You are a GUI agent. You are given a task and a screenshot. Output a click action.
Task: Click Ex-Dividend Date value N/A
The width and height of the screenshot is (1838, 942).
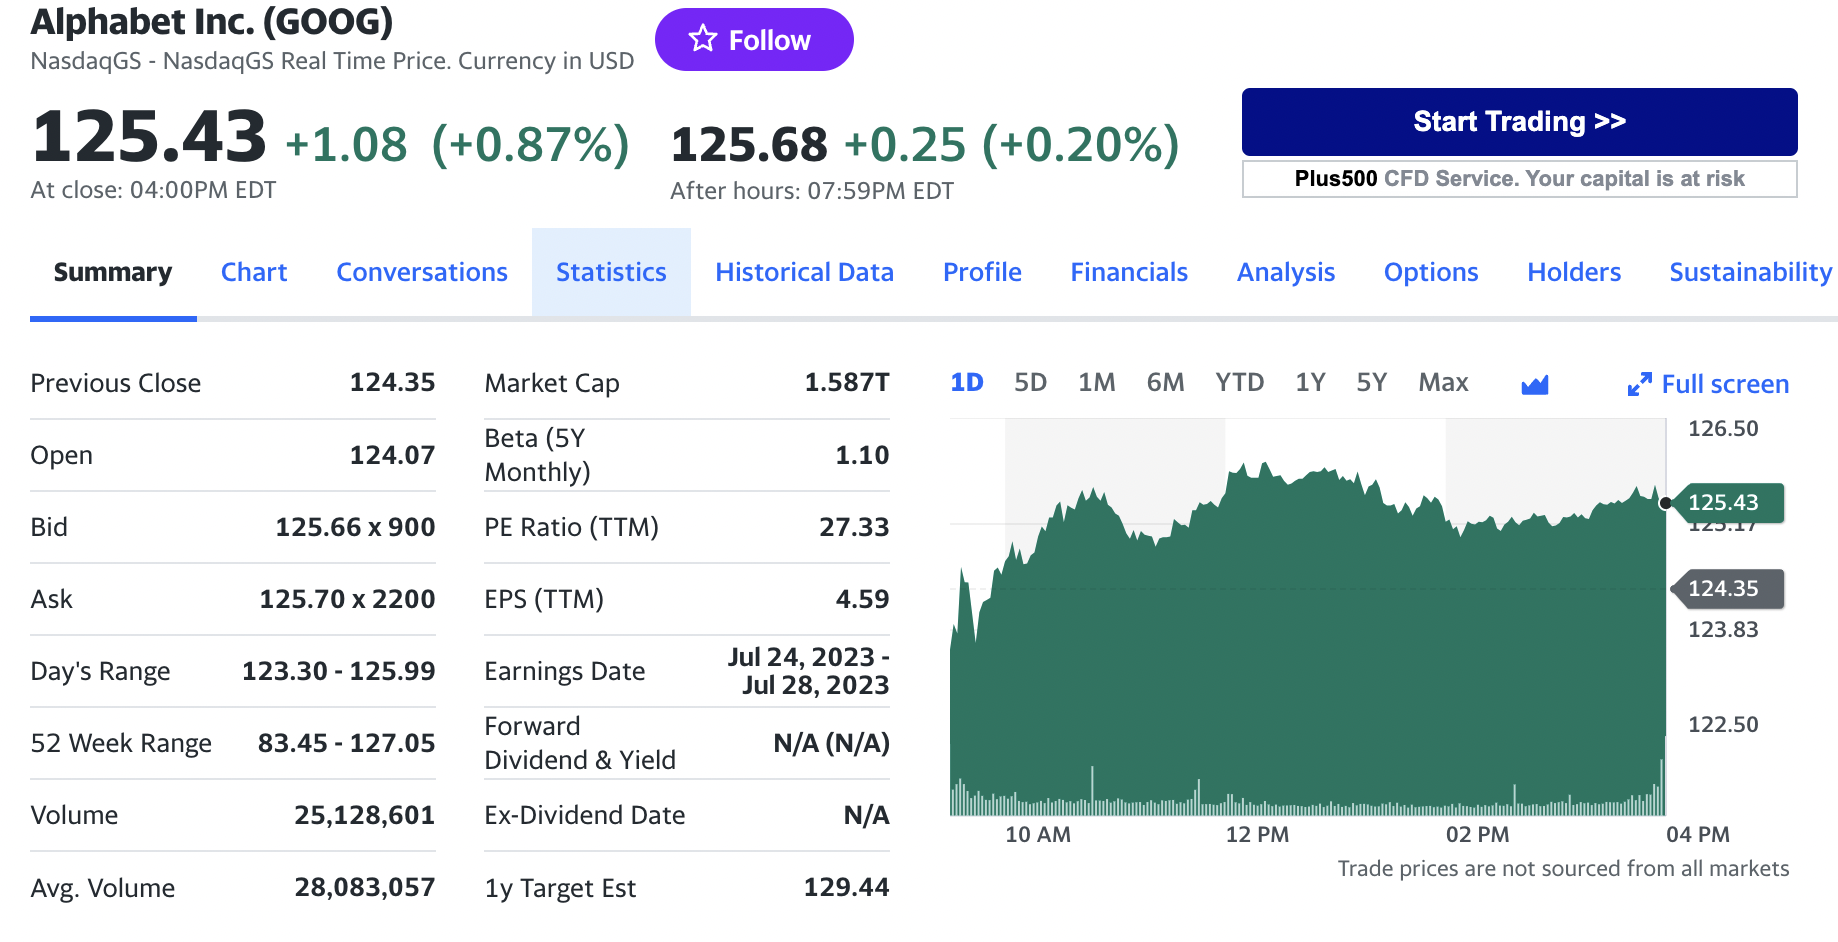point(866,815)
